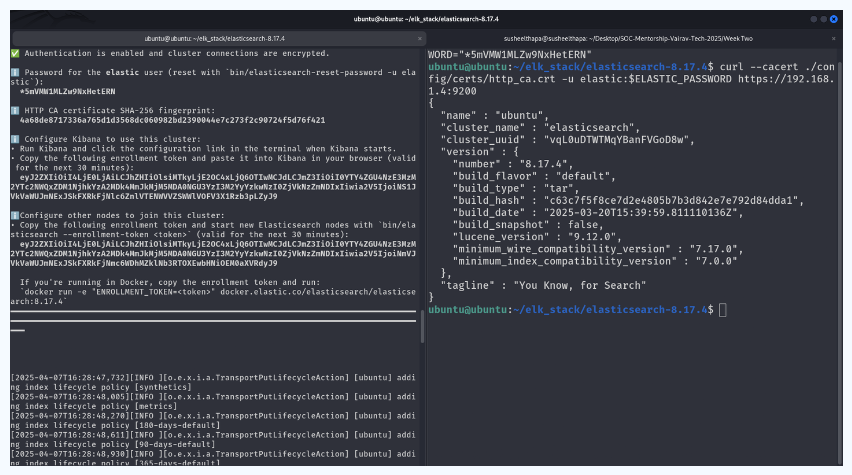852x475 pixels.
Task: Click the log line mentioning policy [180-days-default]
Action: point(213,420)
